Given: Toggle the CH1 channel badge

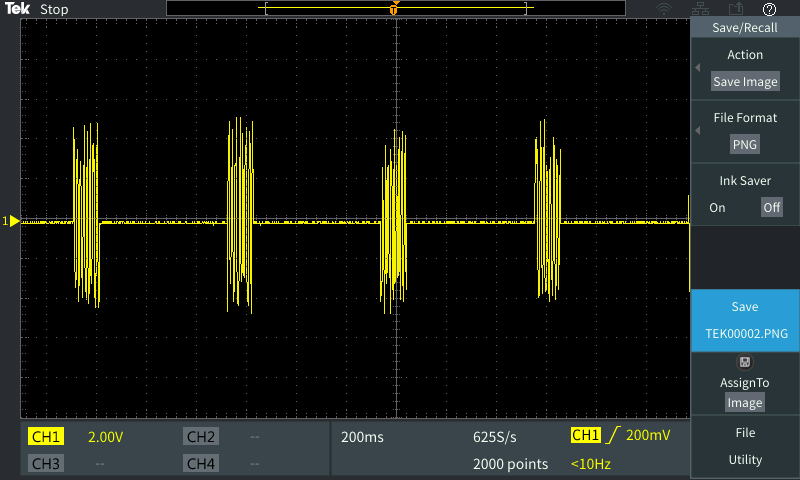Looking at the screenshot, I should tap(45, 437).
